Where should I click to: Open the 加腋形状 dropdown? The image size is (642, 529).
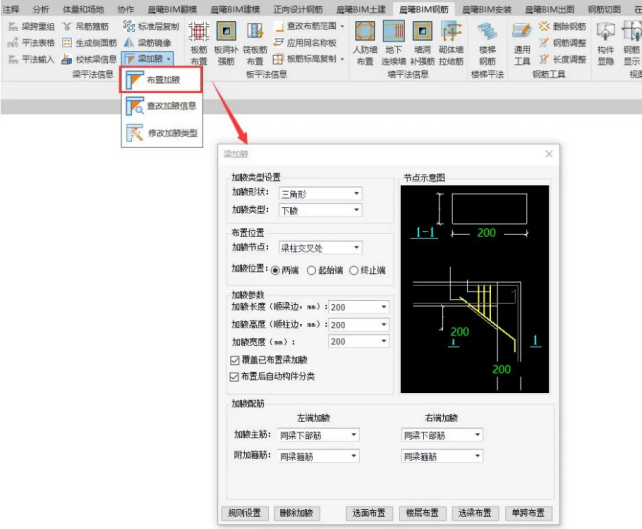320,194
